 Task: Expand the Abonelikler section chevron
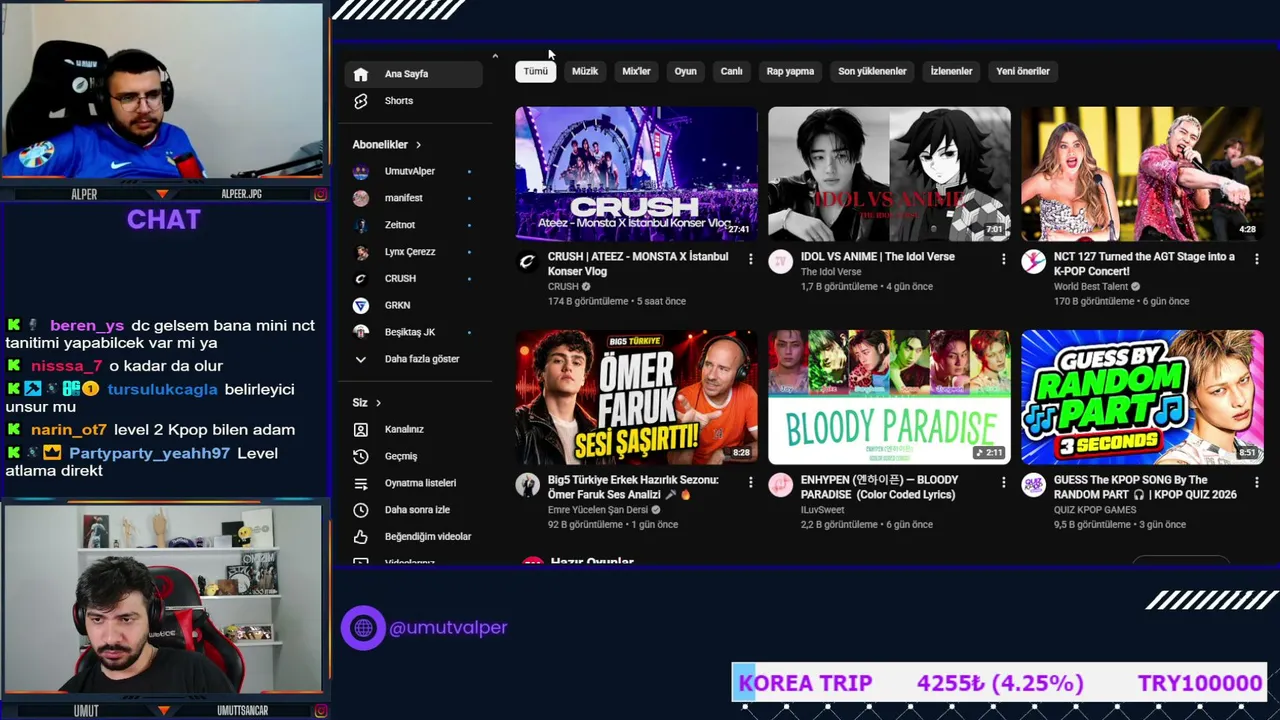point(418,145)
